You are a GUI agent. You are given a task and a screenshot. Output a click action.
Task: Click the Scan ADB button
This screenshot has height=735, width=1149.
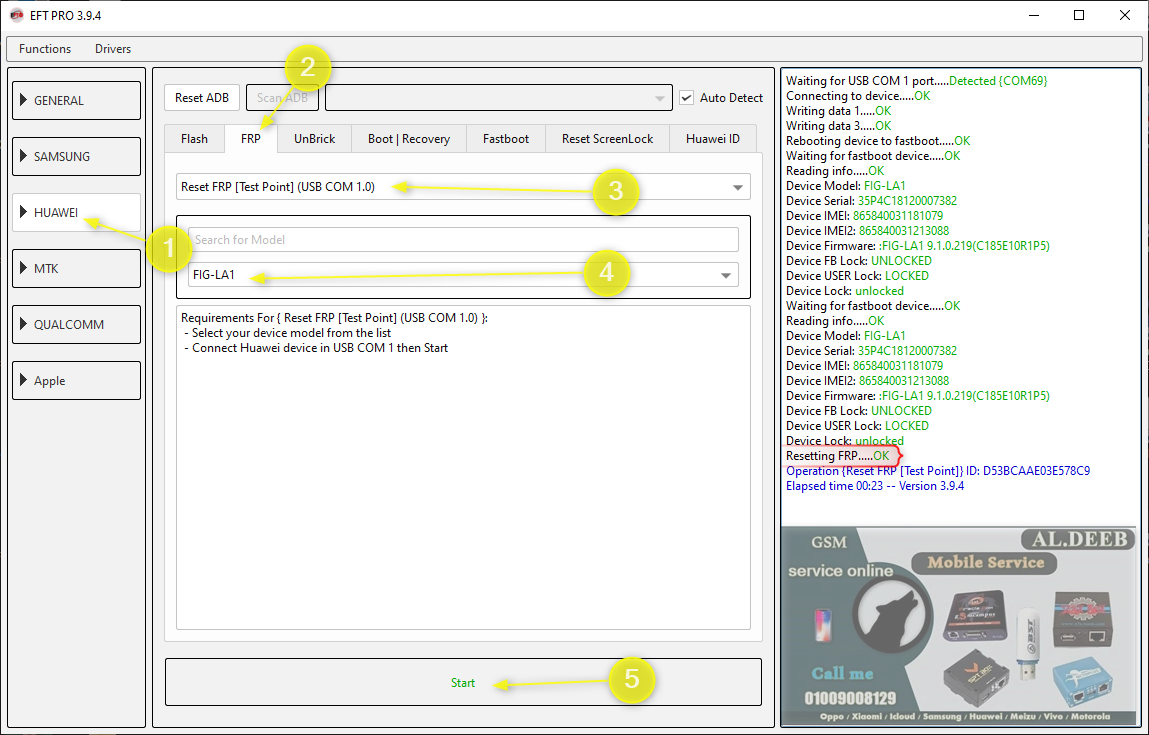(x=282, y=97)
